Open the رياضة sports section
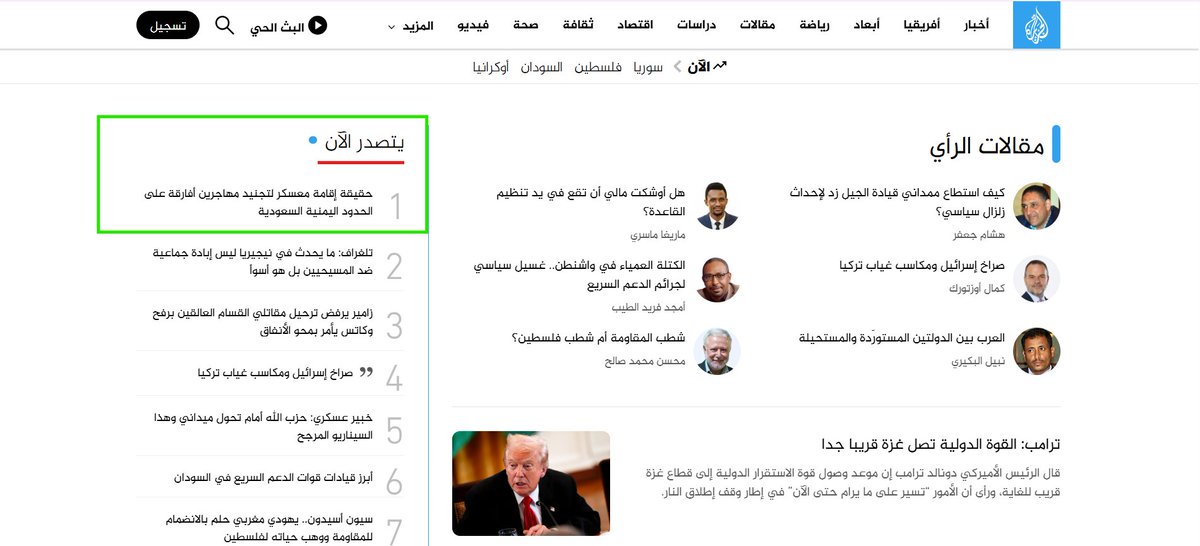This screenshot has height=546, width=1200. (x=814, y=26)
